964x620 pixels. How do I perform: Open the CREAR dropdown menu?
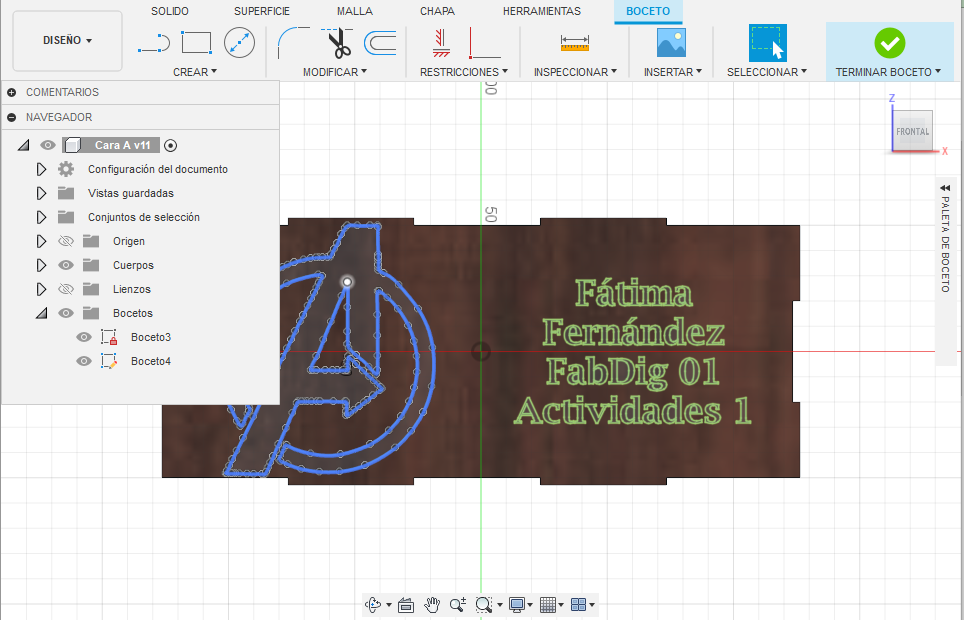[195, 72]
